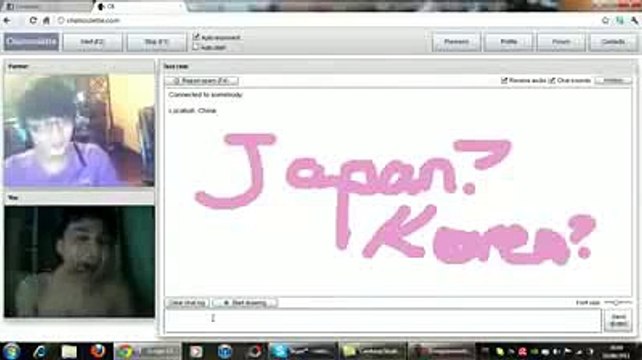642x360 pixels.
Task: Click the Stop (F1) button
Action: point(156,42)
